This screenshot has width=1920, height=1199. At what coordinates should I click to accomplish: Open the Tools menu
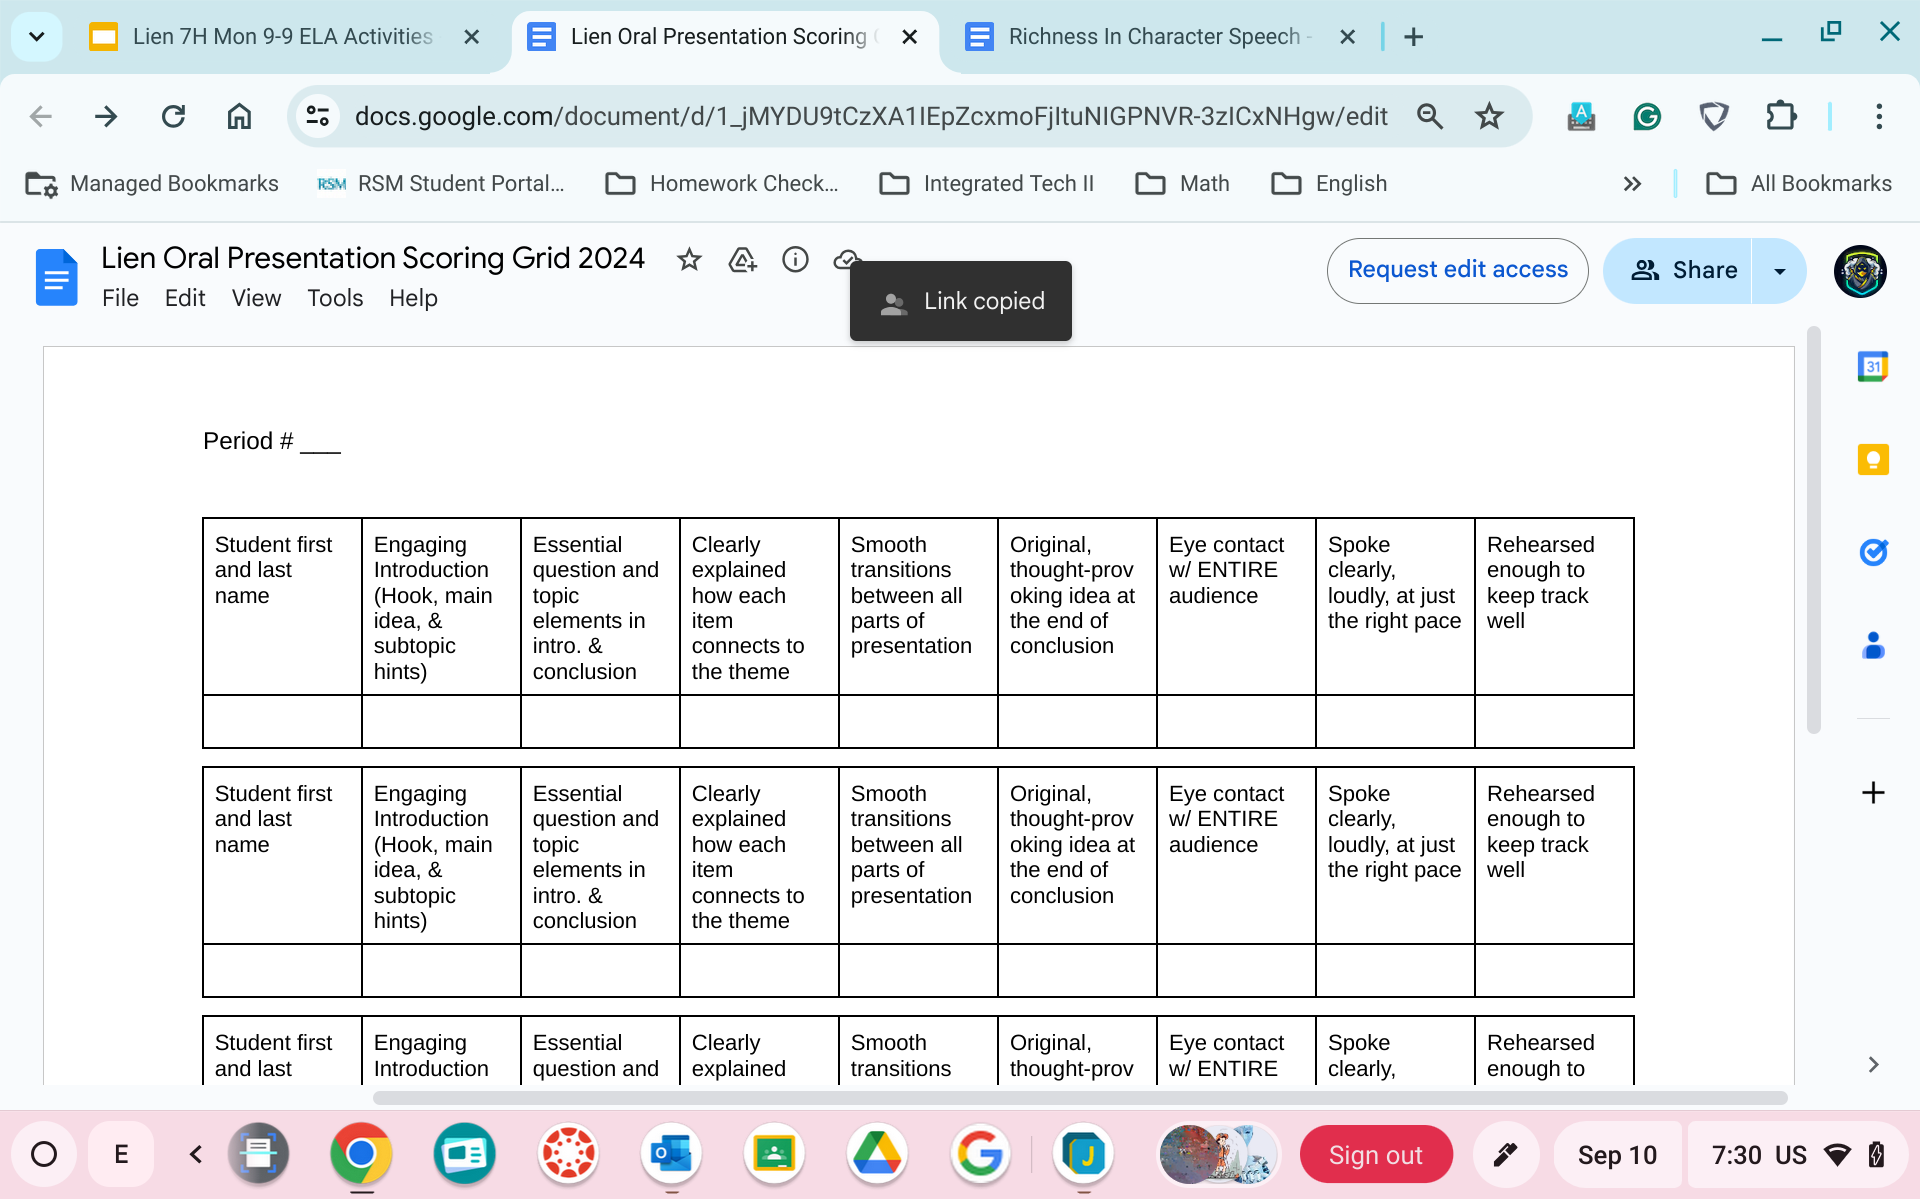335,298
